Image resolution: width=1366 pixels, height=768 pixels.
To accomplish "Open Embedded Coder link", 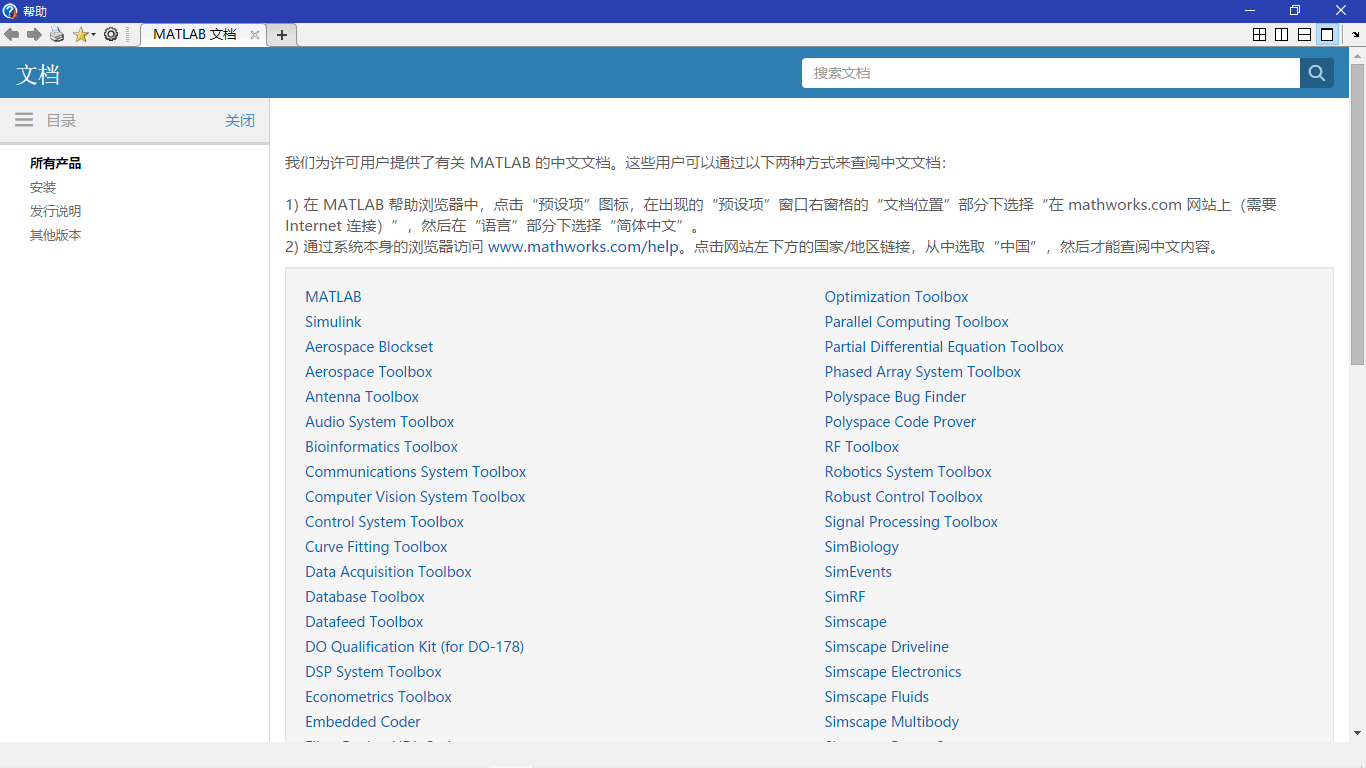I will [363, 722].
